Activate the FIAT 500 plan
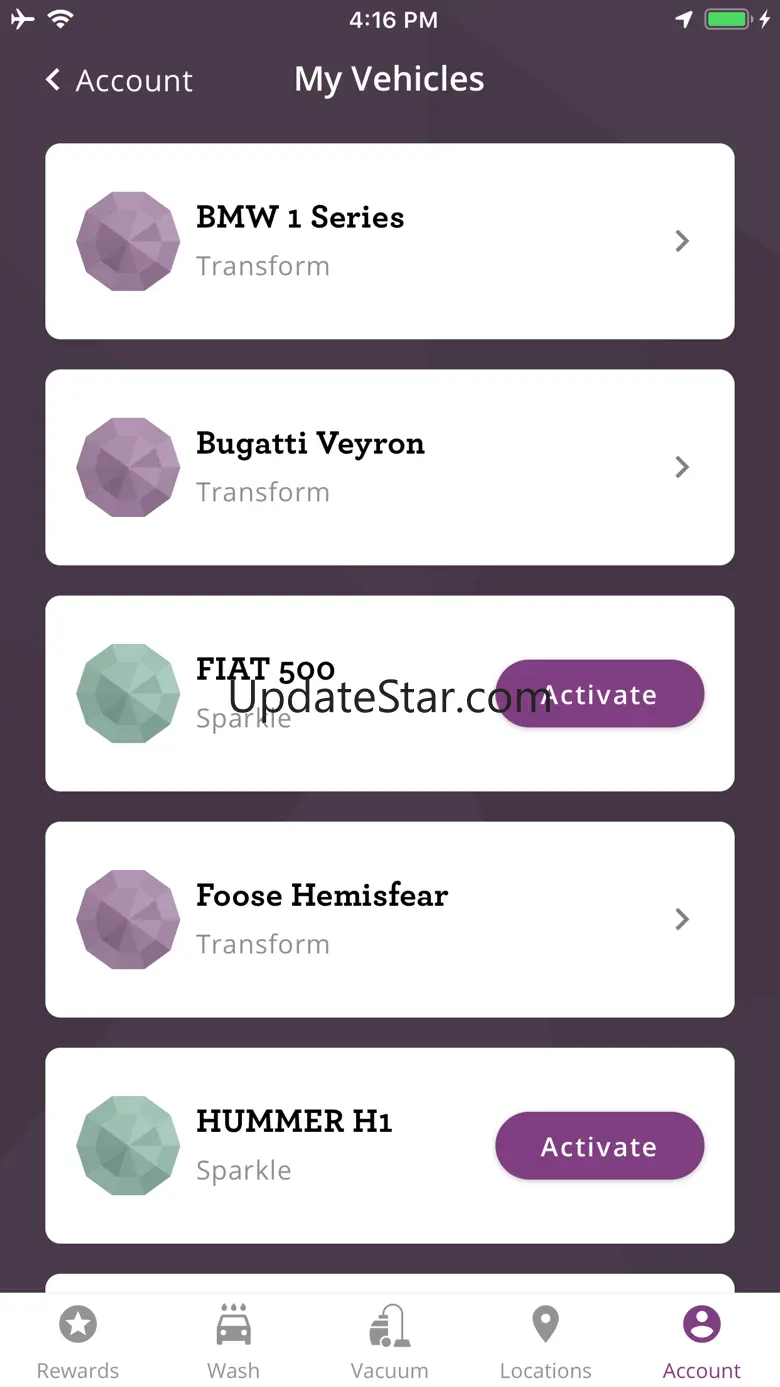 point(600,694)
